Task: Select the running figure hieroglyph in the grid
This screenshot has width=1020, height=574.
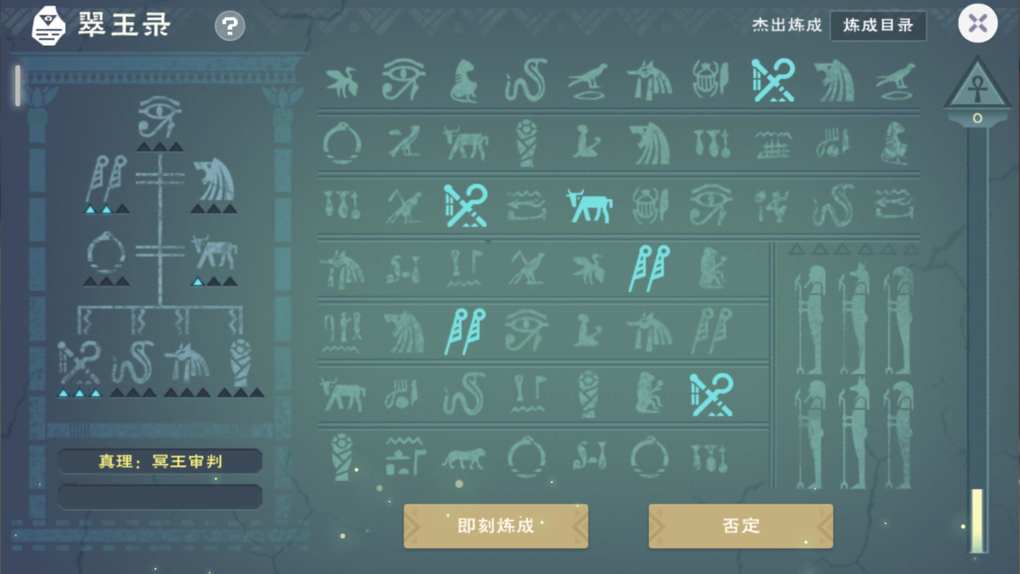Action: point(771,206)
